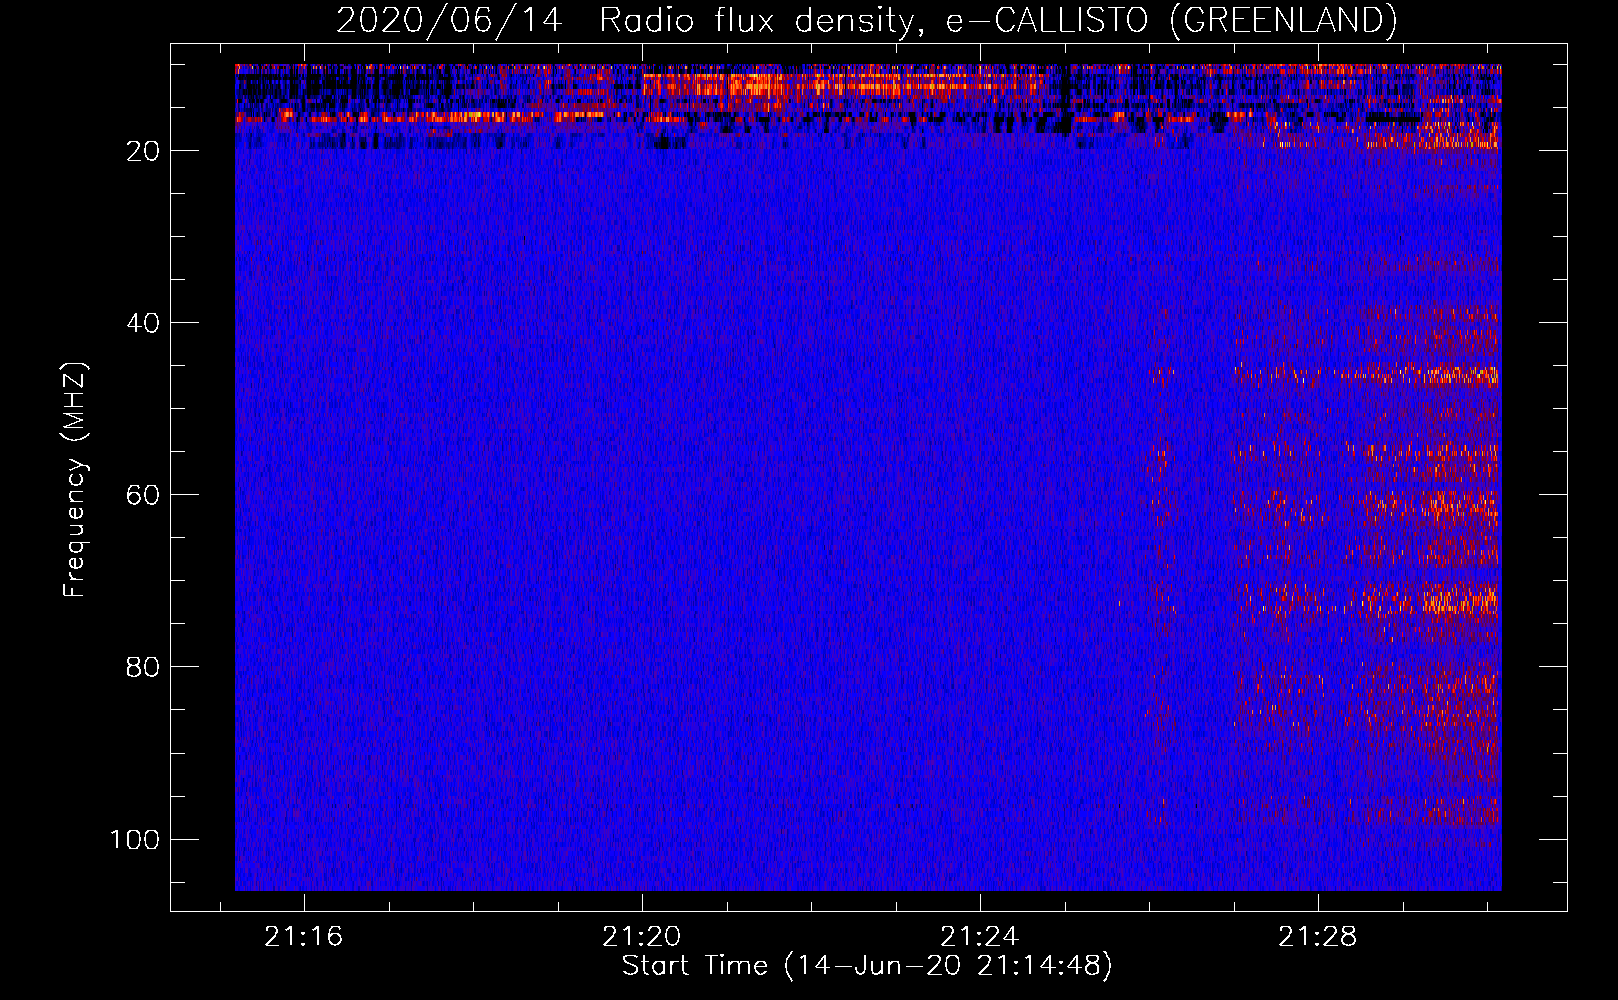Click the 'Frequency (MHZ)' axis label
The width and height of the screenshot is (1618, 1000).
pyautogui.click(x=75, y=480)
